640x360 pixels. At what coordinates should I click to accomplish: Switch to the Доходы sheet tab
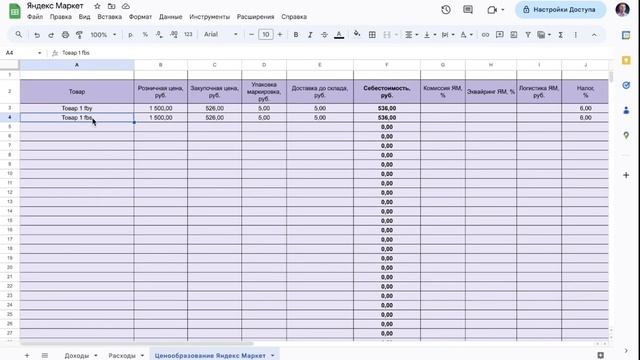coord(77,356)
